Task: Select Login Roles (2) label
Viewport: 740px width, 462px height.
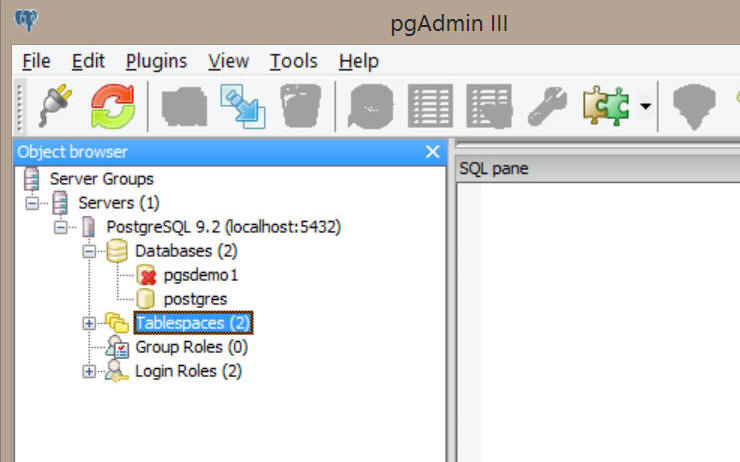Action: click(188, 371)
